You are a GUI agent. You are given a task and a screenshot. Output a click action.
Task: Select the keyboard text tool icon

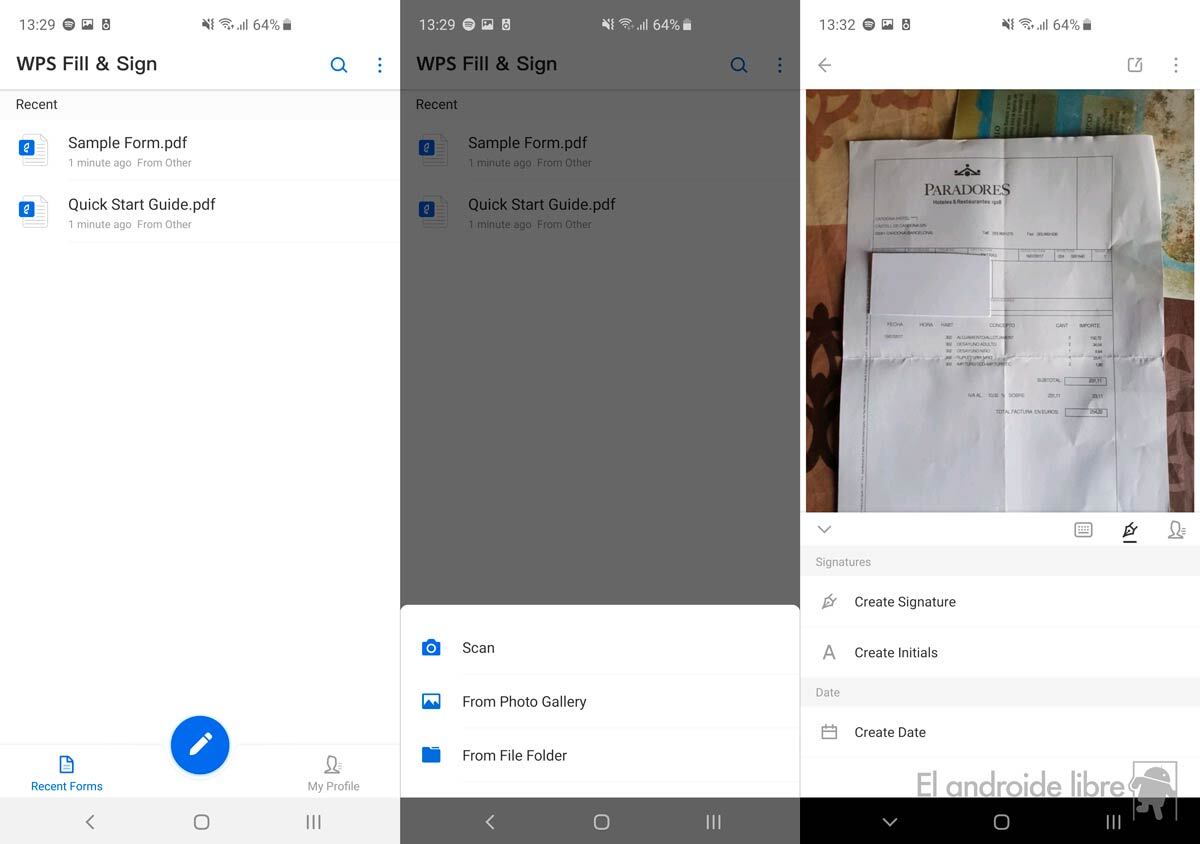pyautogui.click(x=1083, y=530)
